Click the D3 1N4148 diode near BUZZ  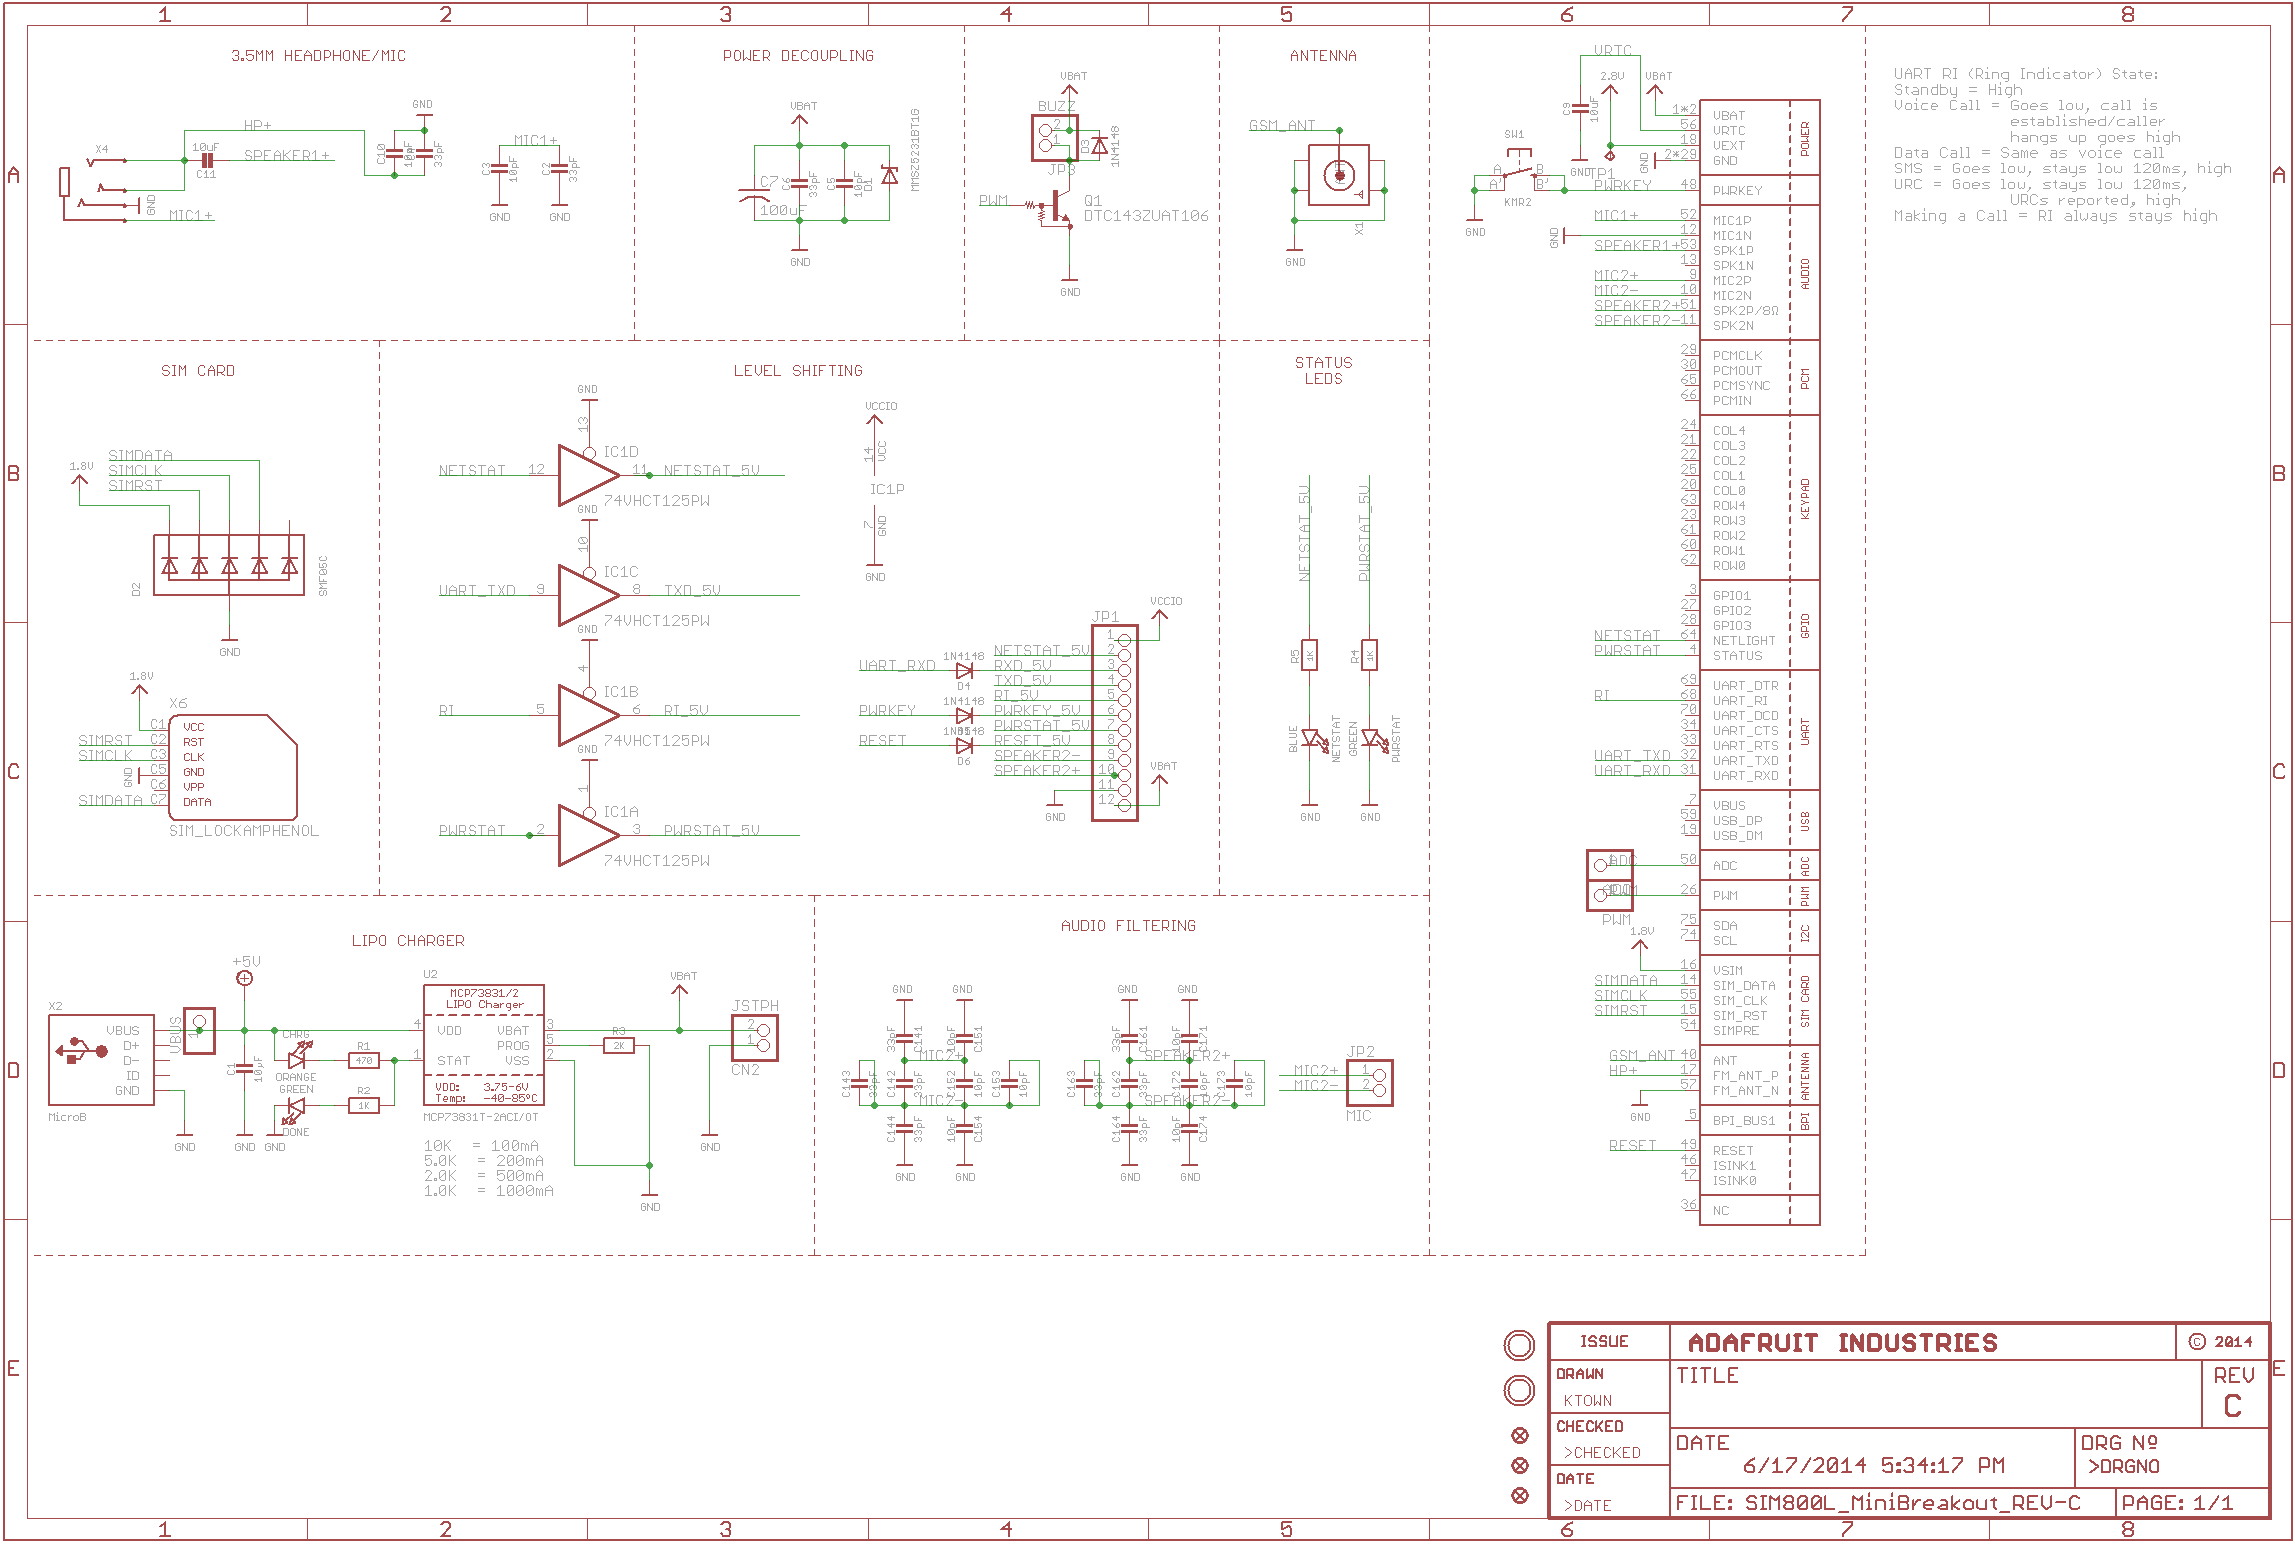click(1100, 146)
